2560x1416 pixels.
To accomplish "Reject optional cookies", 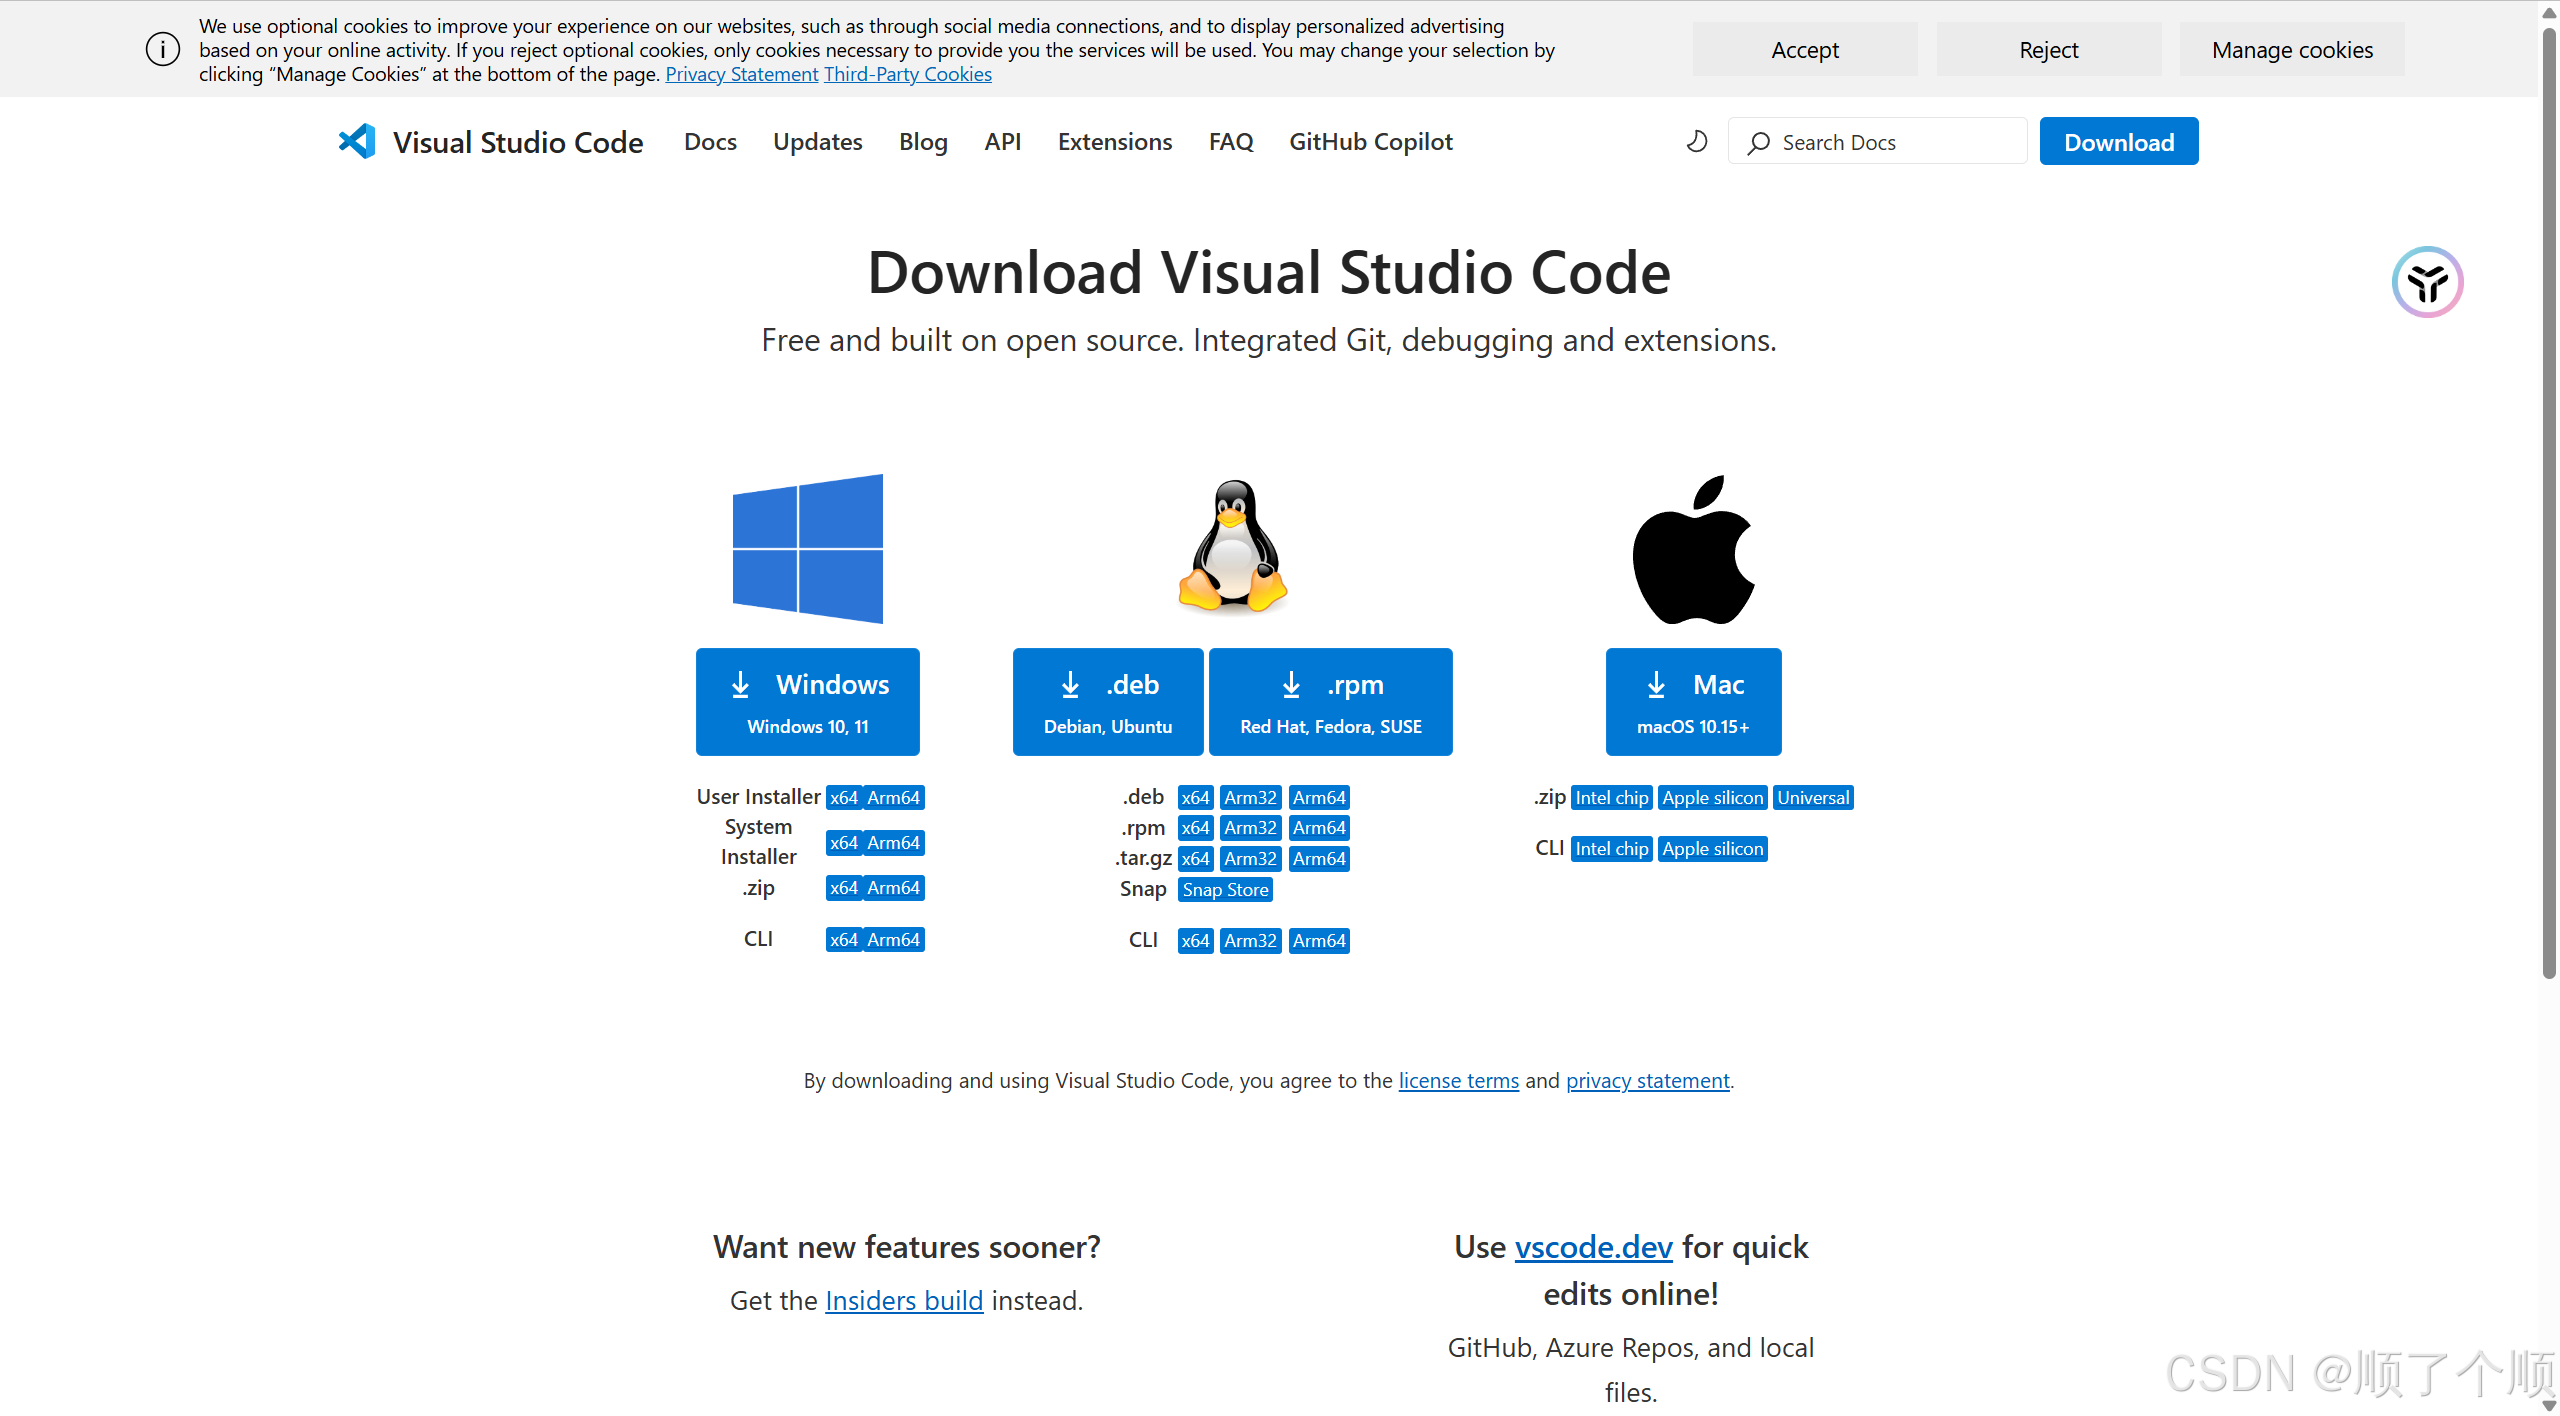I will click(2049, 49).
